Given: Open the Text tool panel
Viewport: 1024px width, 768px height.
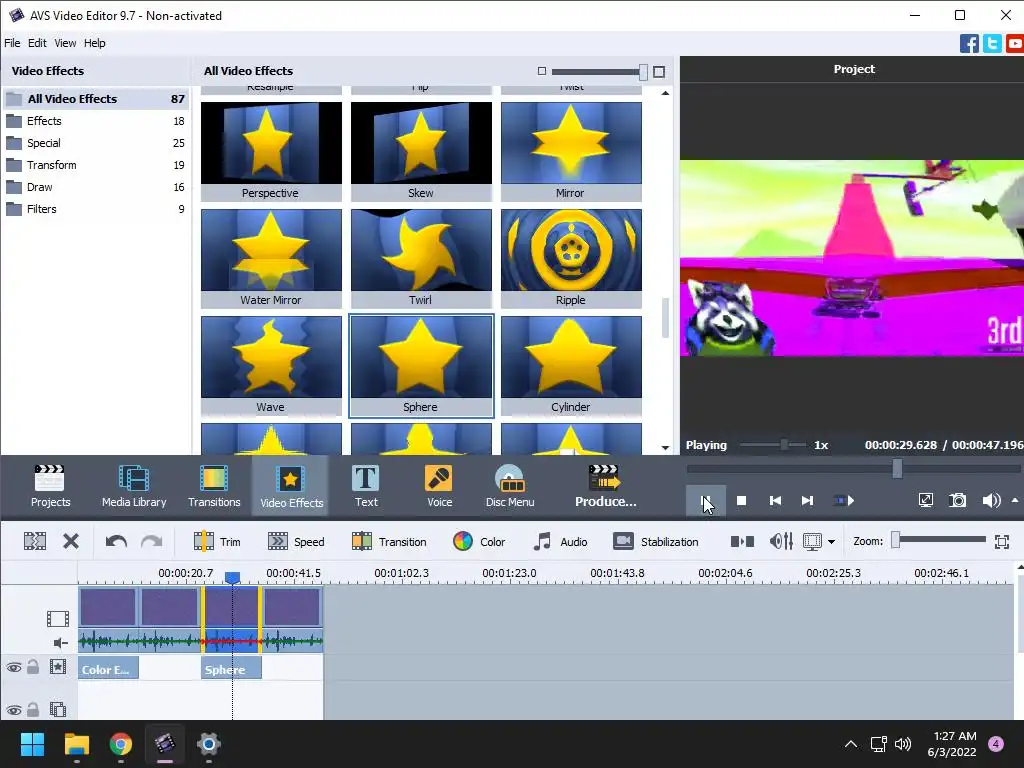Looking at the screenshot, I should click(x=366, y=485).
